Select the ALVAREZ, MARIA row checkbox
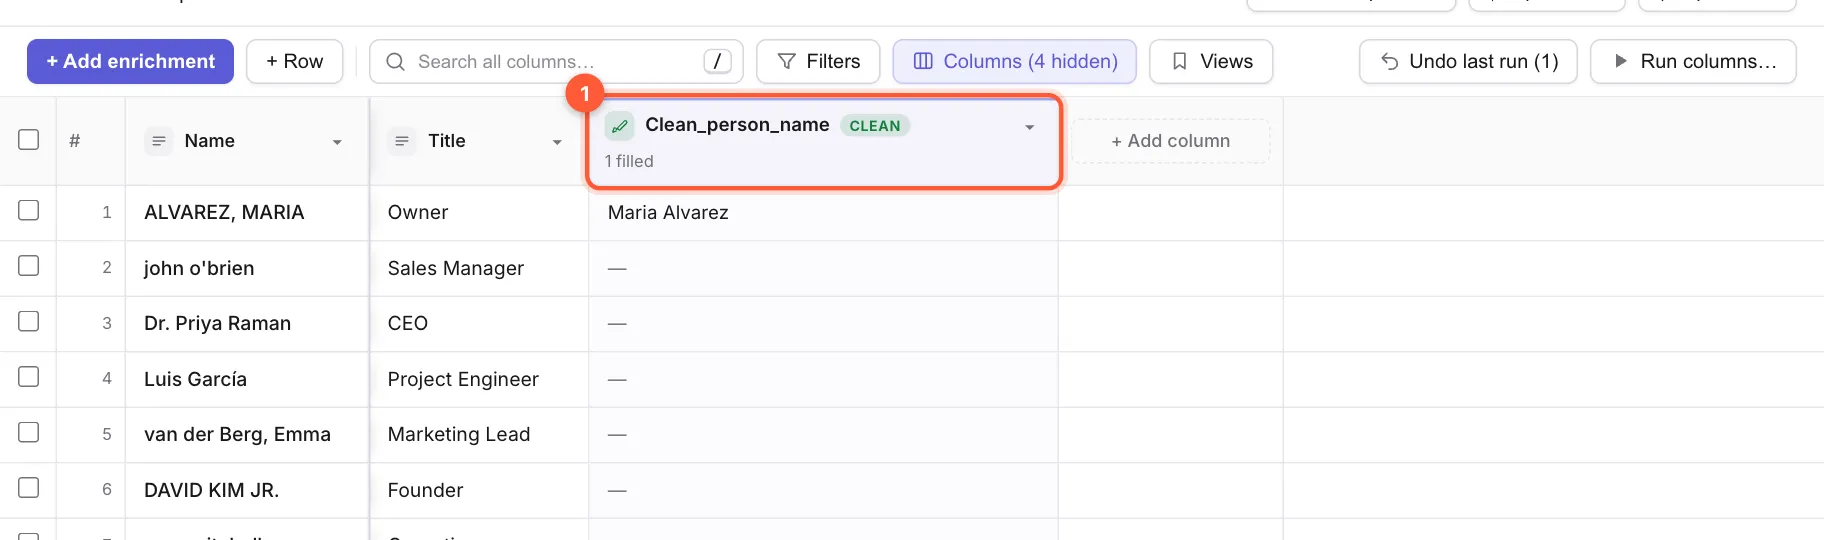Image resolution: width=1824 pixels, height=540 pixels. (x=29, y=210)
